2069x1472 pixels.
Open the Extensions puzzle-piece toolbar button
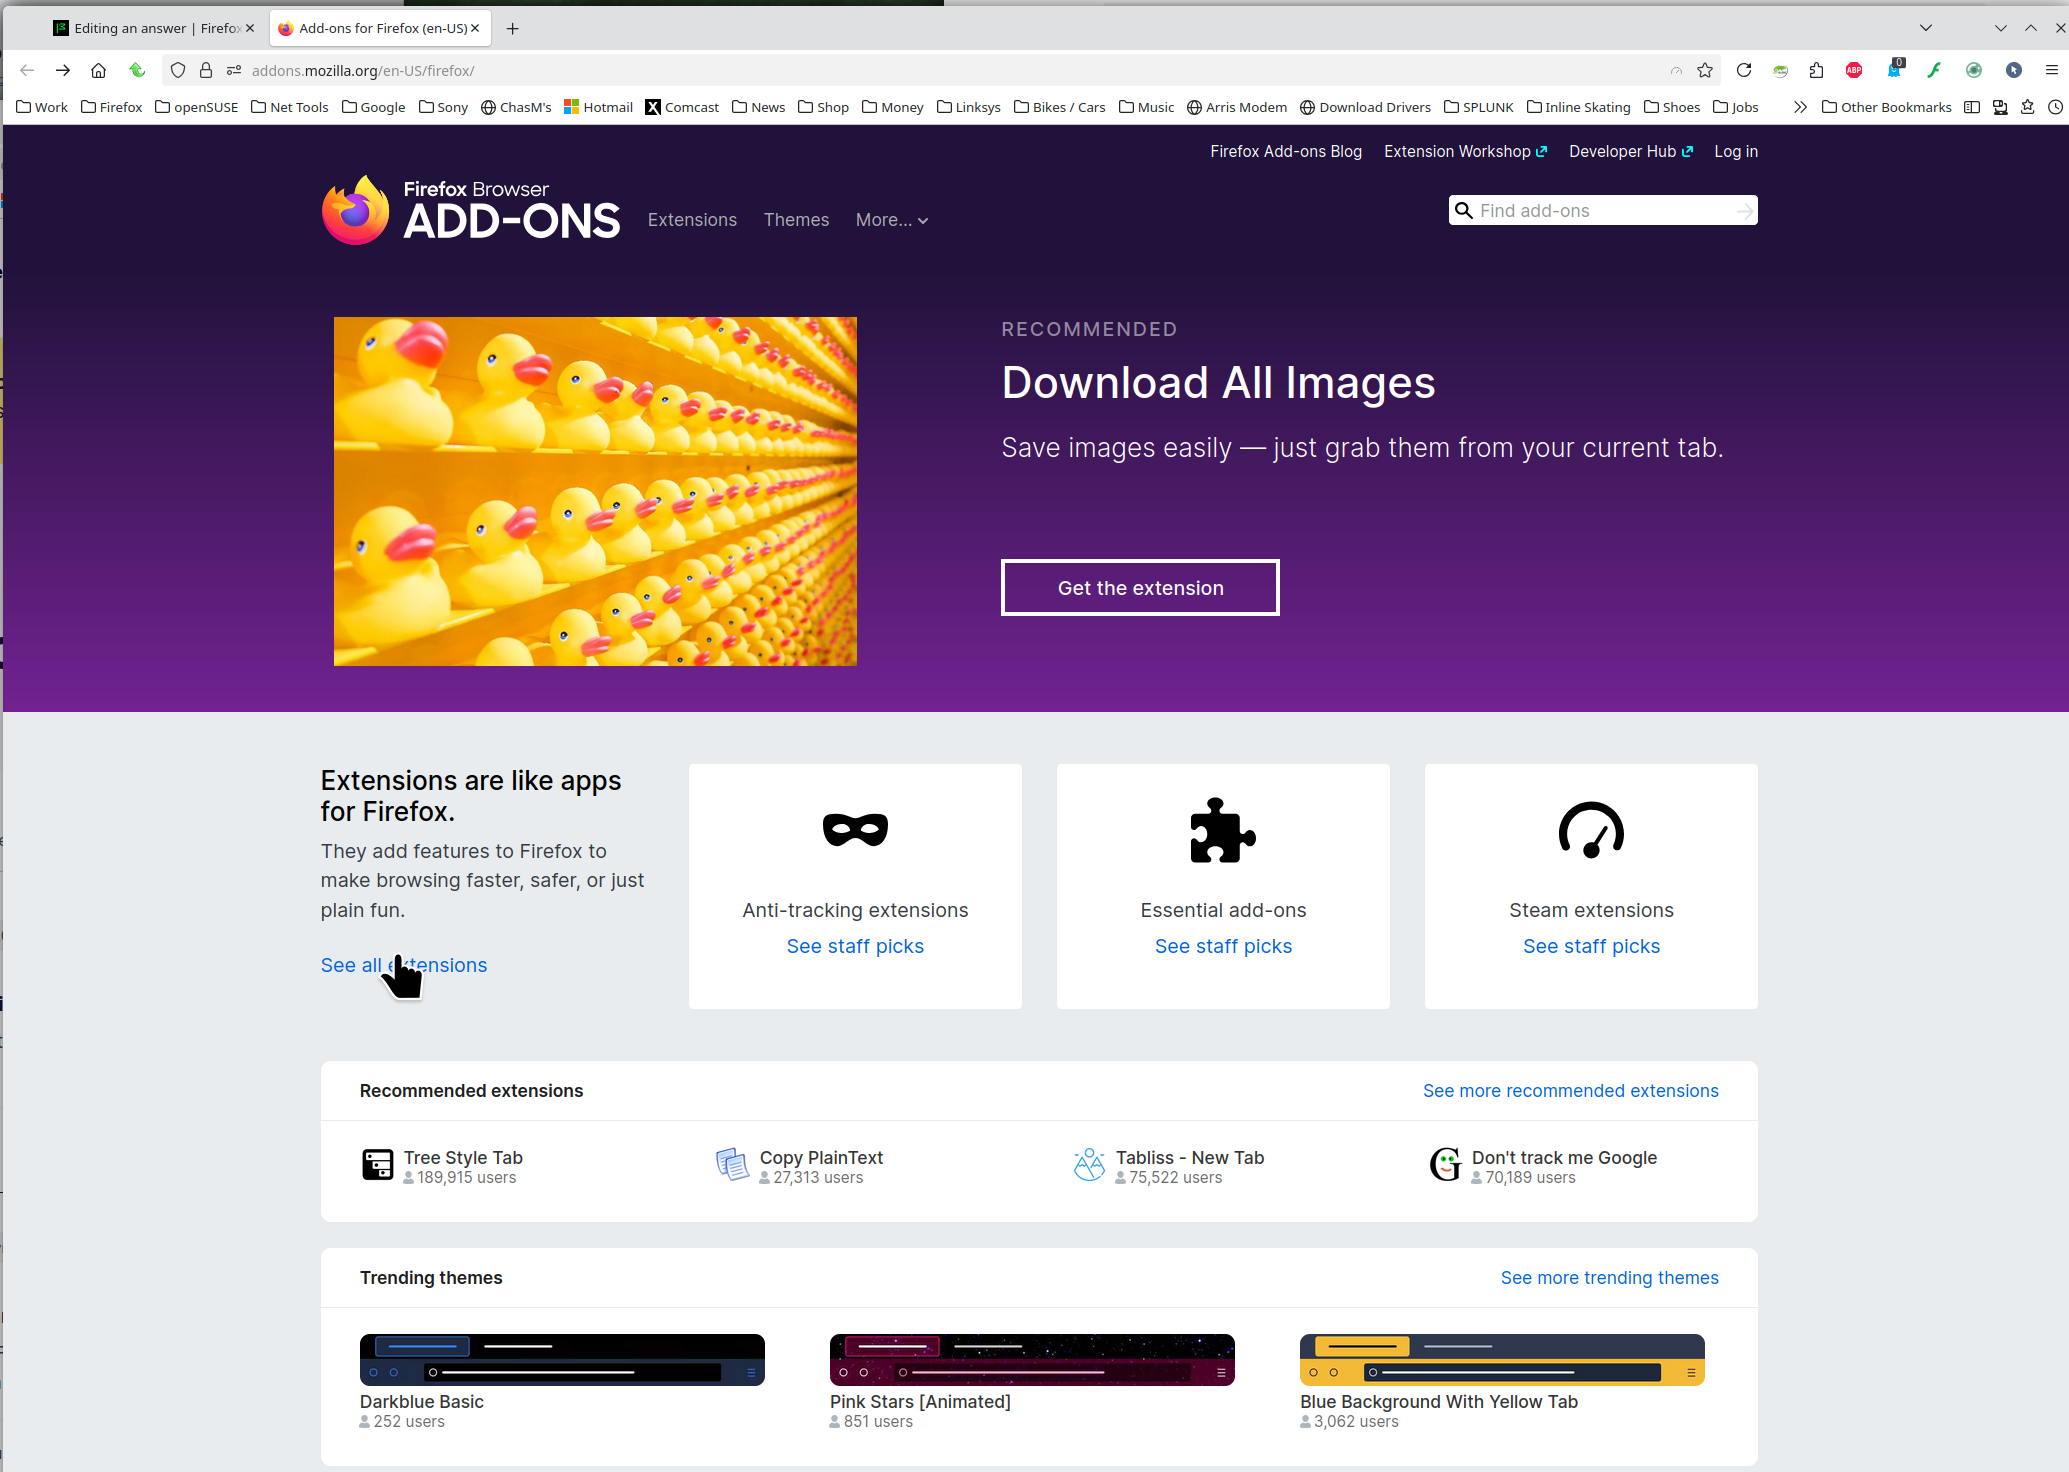tap(1816, 70)
